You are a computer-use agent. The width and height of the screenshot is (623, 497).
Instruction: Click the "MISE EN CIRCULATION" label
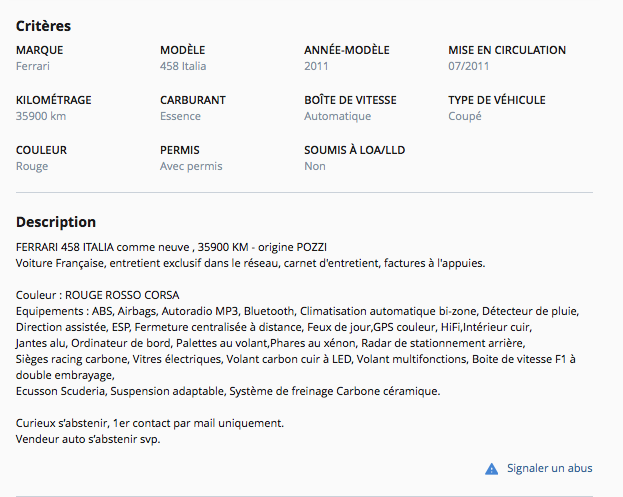[x=507, y=50]
